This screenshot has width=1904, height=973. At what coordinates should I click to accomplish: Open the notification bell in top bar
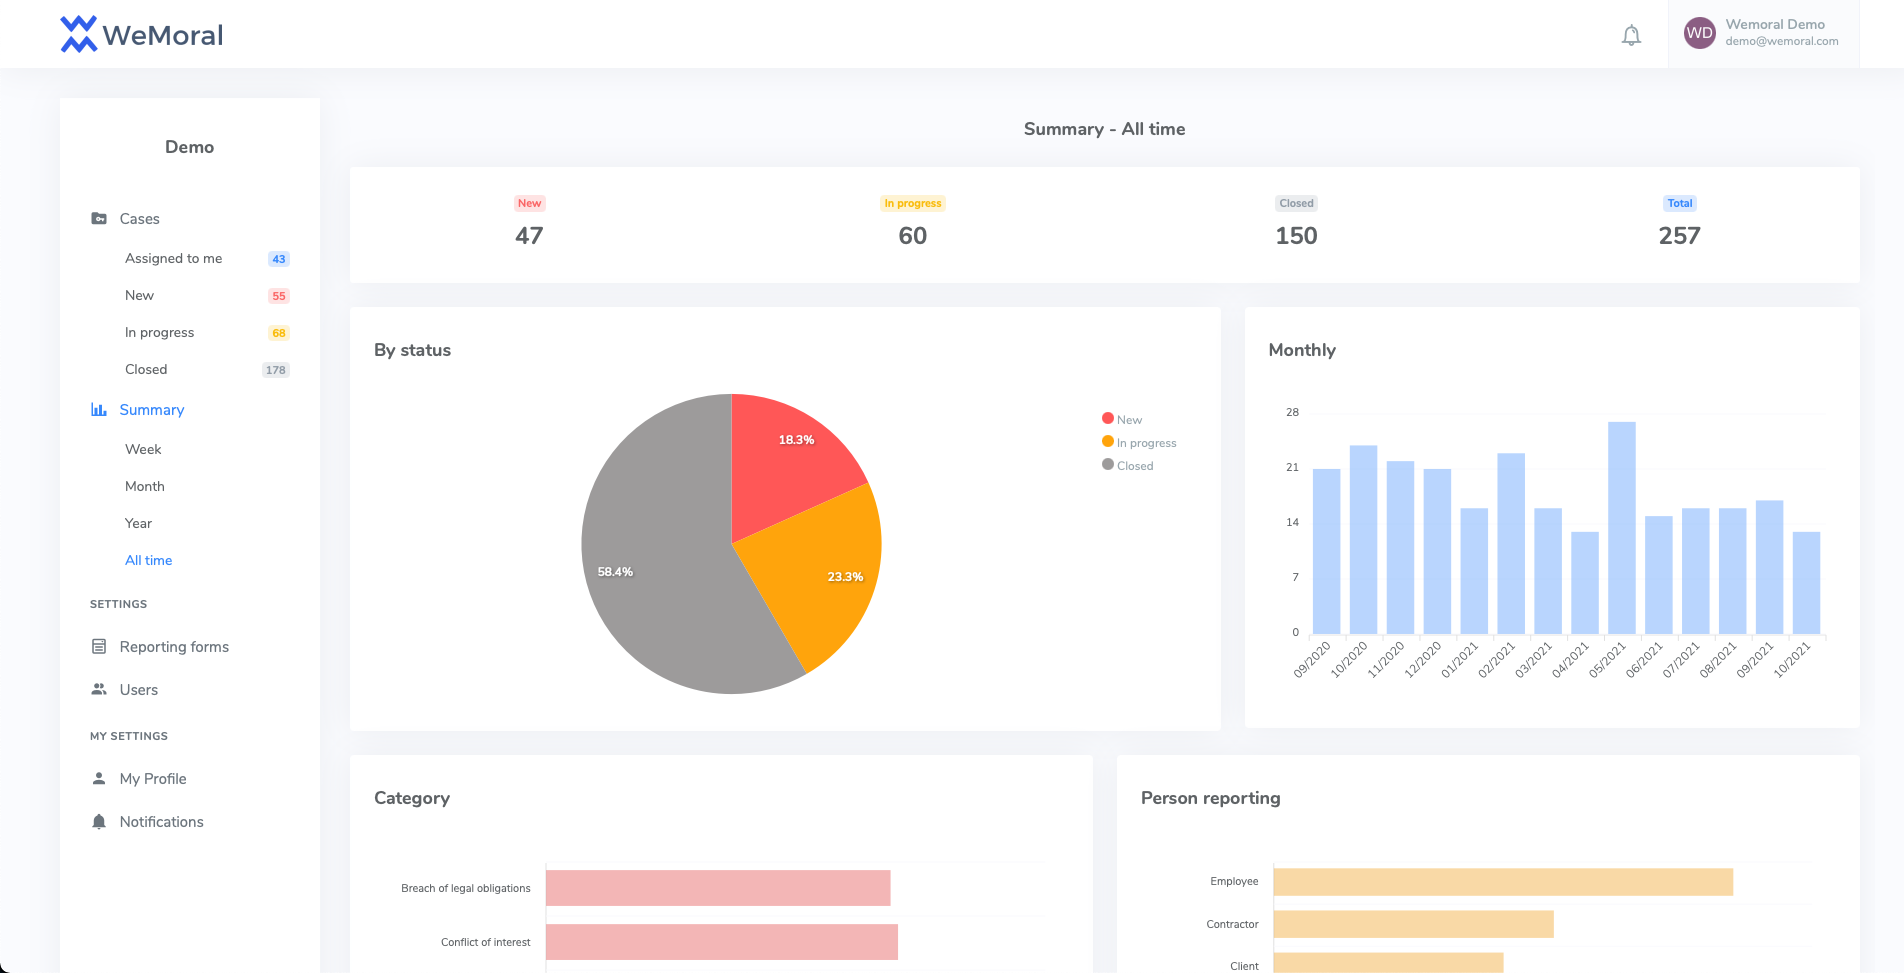(1631, 33)
